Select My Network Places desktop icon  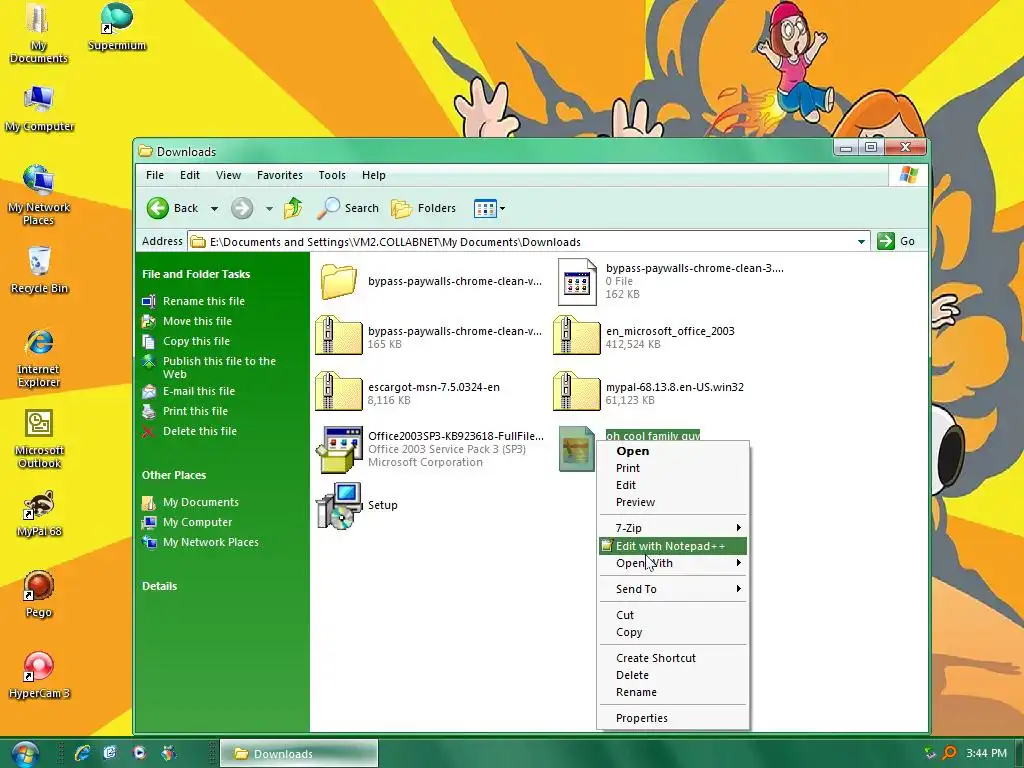(39, 195)
